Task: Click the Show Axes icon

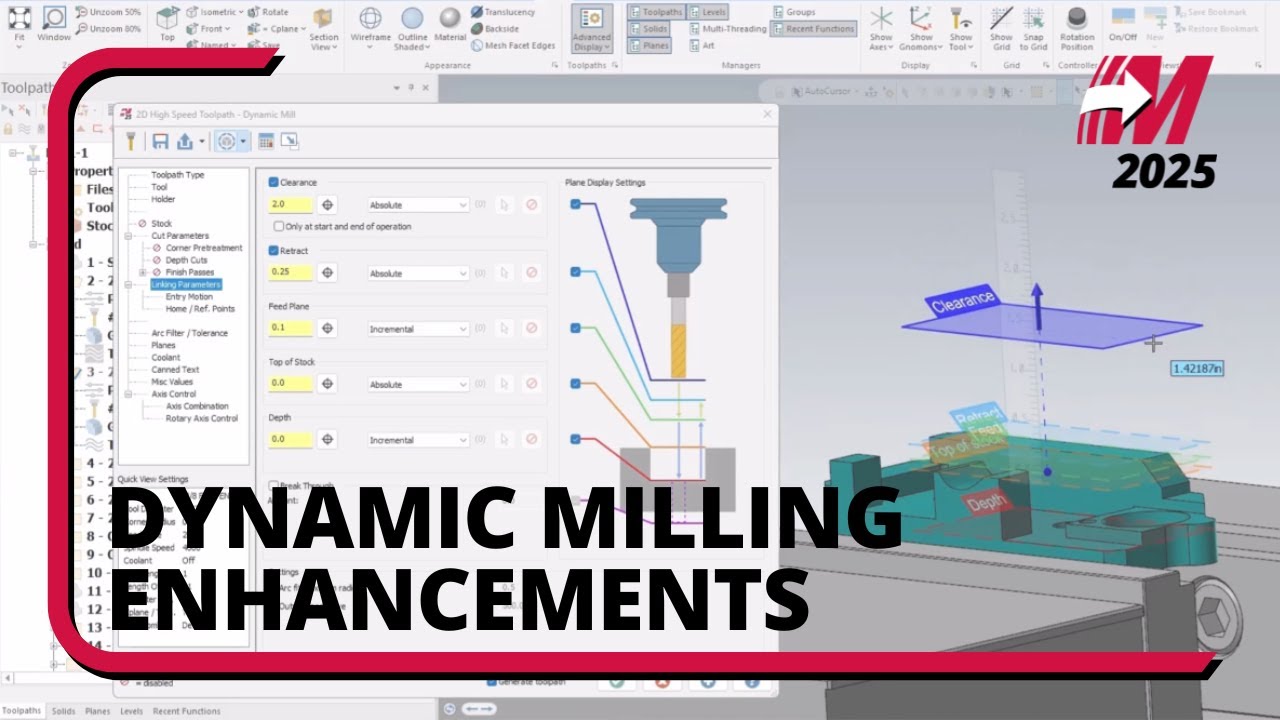Action: 881,18
